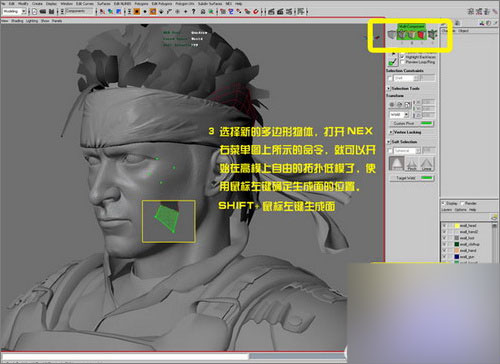Toggle the Preview Loop/Ring checkbox
Image resolution: width=500 pixels, height=364 pixels.
(x=402, y=62)
